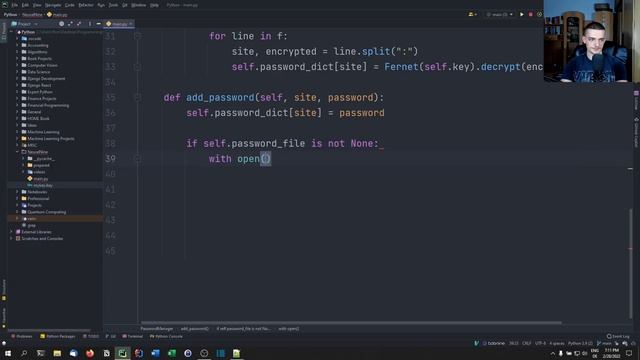Toggle fold marker on line 39
The width and height of the screenshot is (640, 360).
click(138, 159)
